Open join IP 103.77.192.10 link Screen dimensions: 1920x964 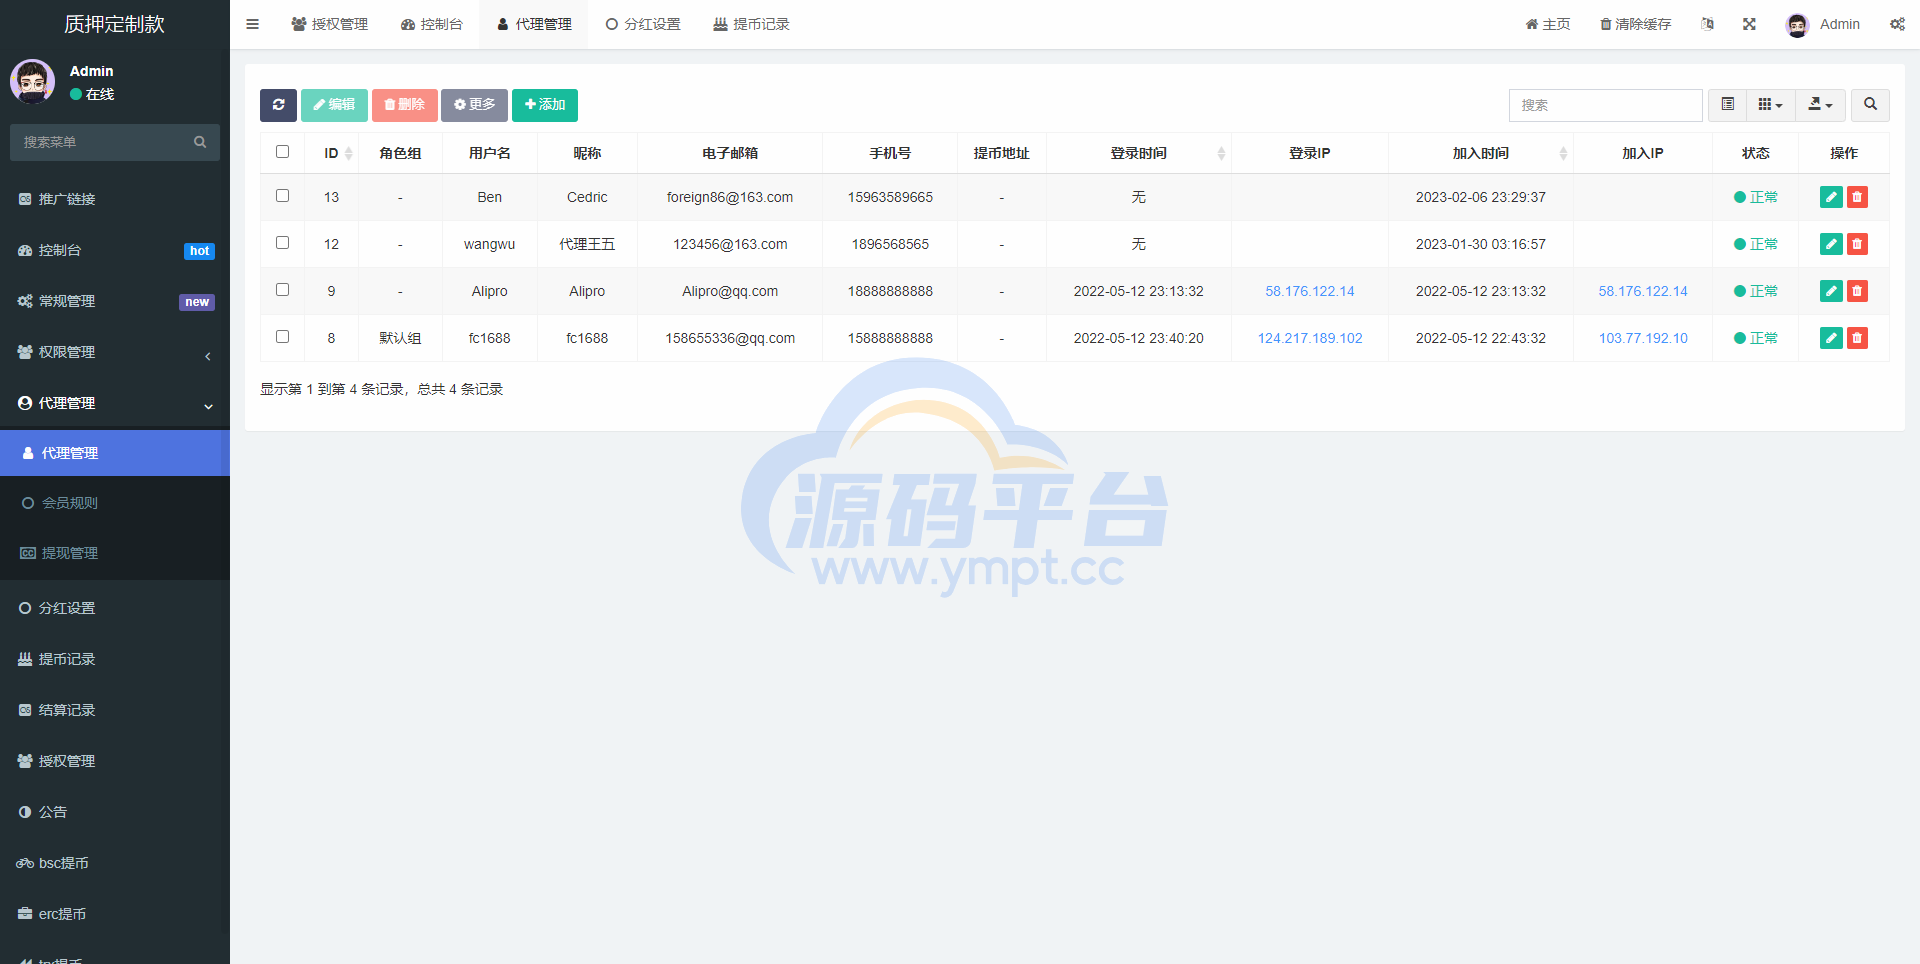click(x=1643, y=338)
